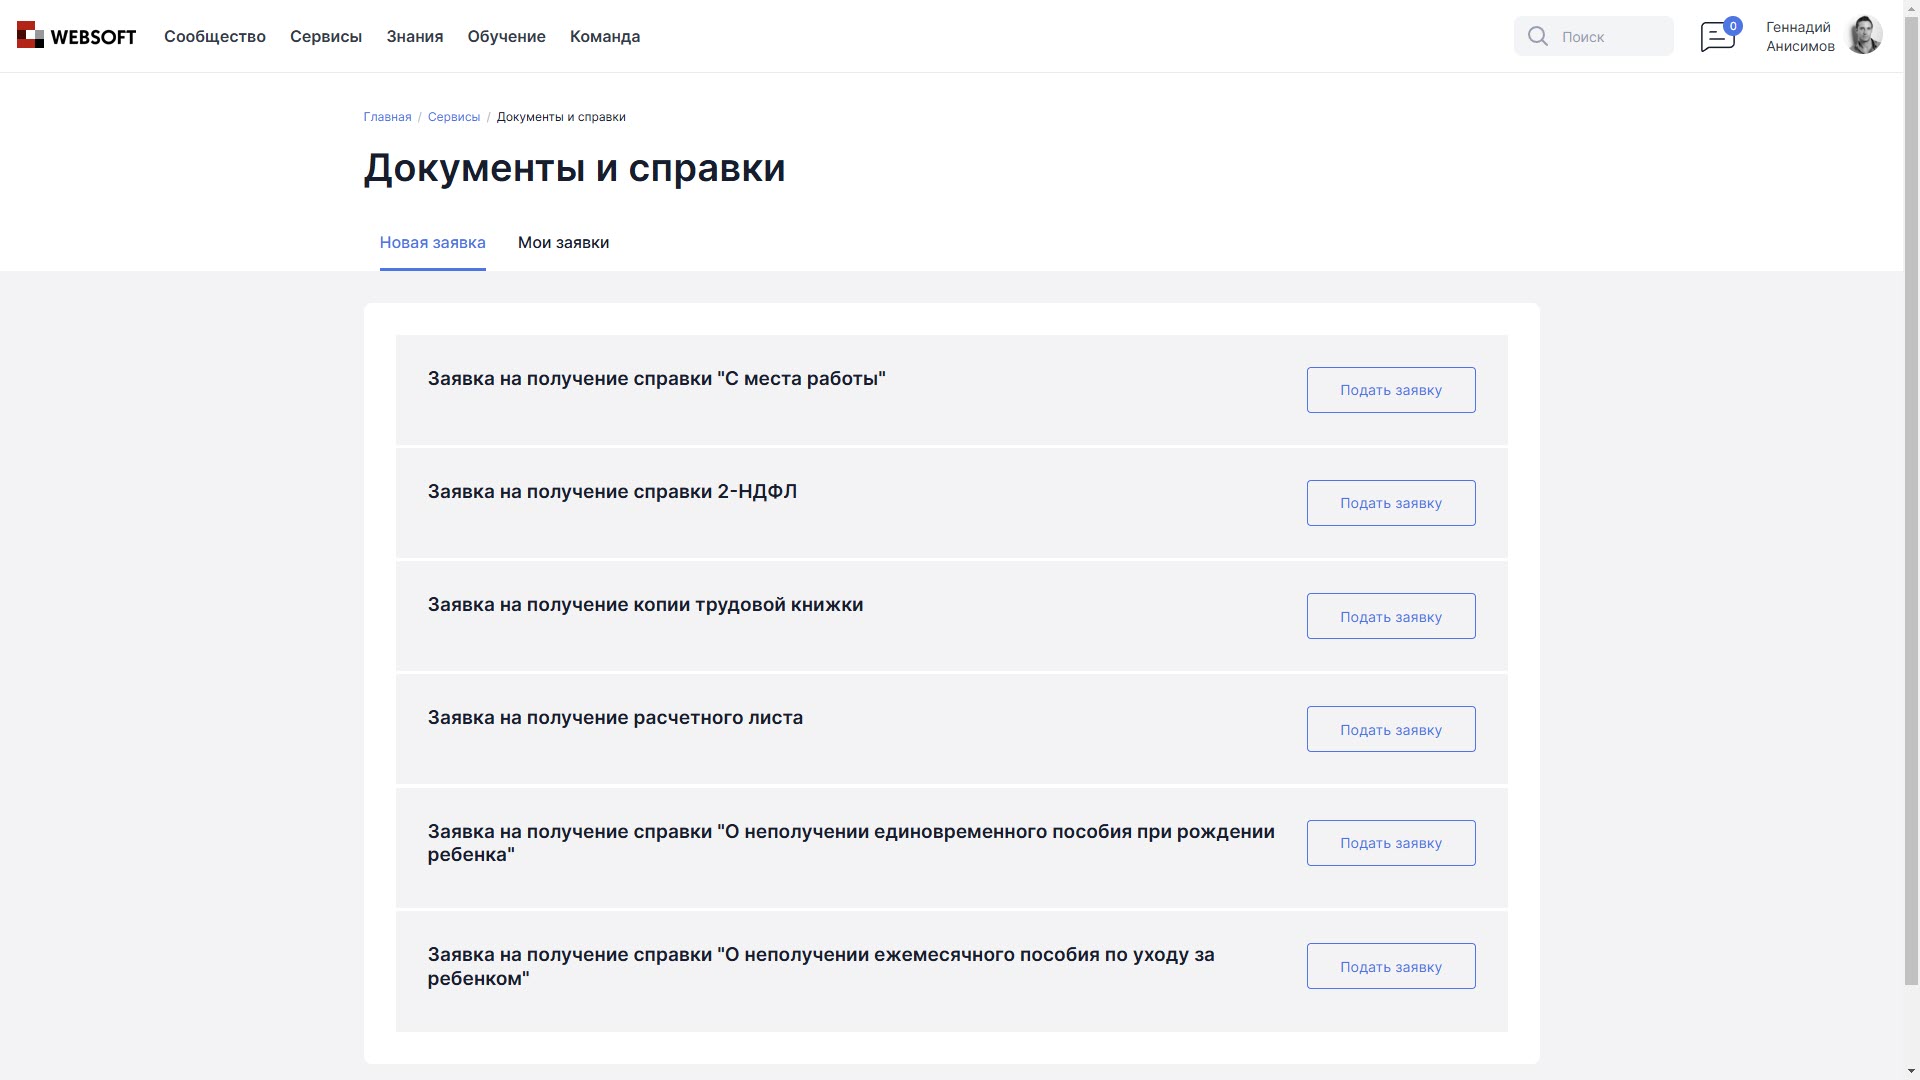Image resolution: width=1920 pixels, height=1080 pixels.
Task: Open the Команда menu
Action: [x=604, y=36]
